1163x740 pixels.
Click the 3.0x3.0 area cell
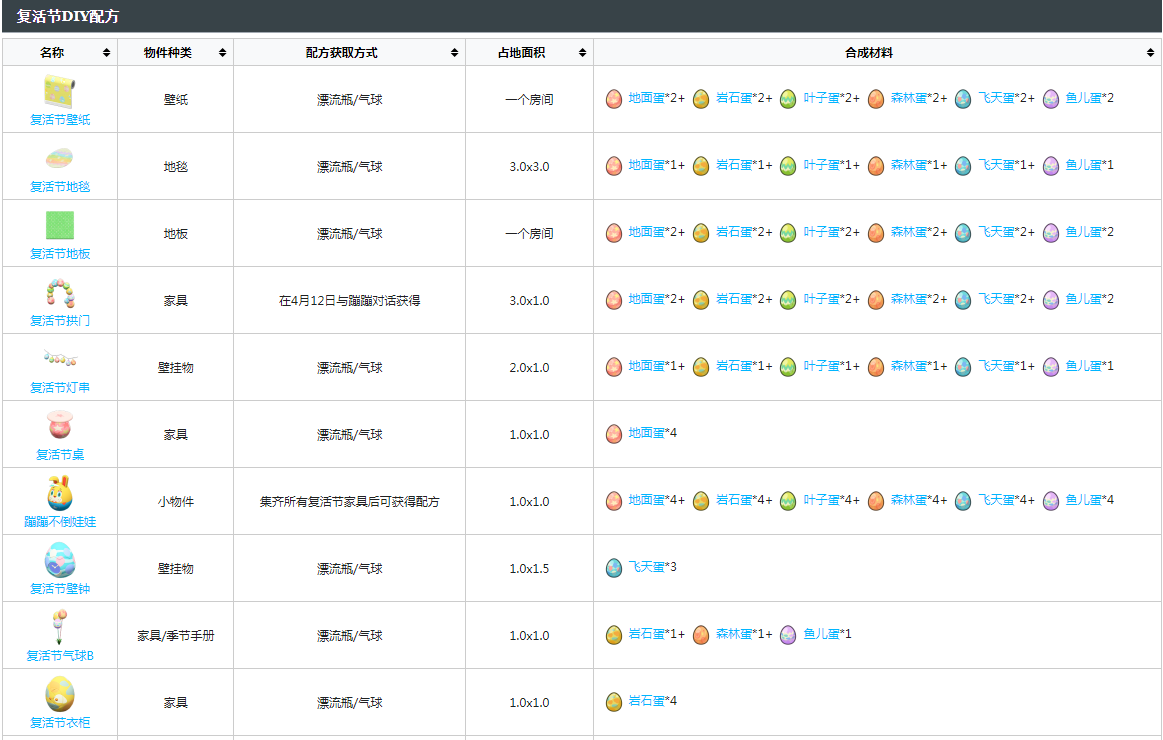click(x=530, y=167)
